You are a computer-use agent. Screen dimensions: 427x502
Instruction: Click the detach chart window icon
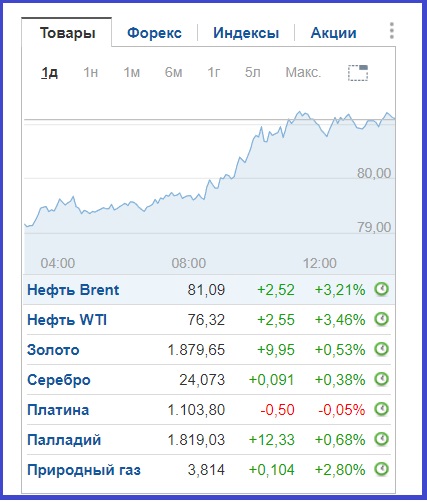point(358,73)
